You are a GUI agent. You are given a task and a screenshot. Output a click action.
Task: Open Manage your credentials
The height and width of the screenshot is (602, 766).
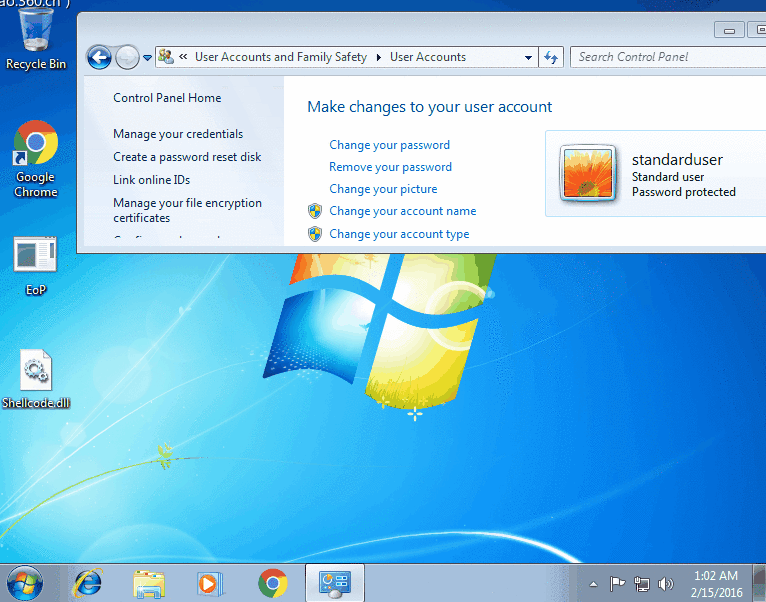pos(178,134)
